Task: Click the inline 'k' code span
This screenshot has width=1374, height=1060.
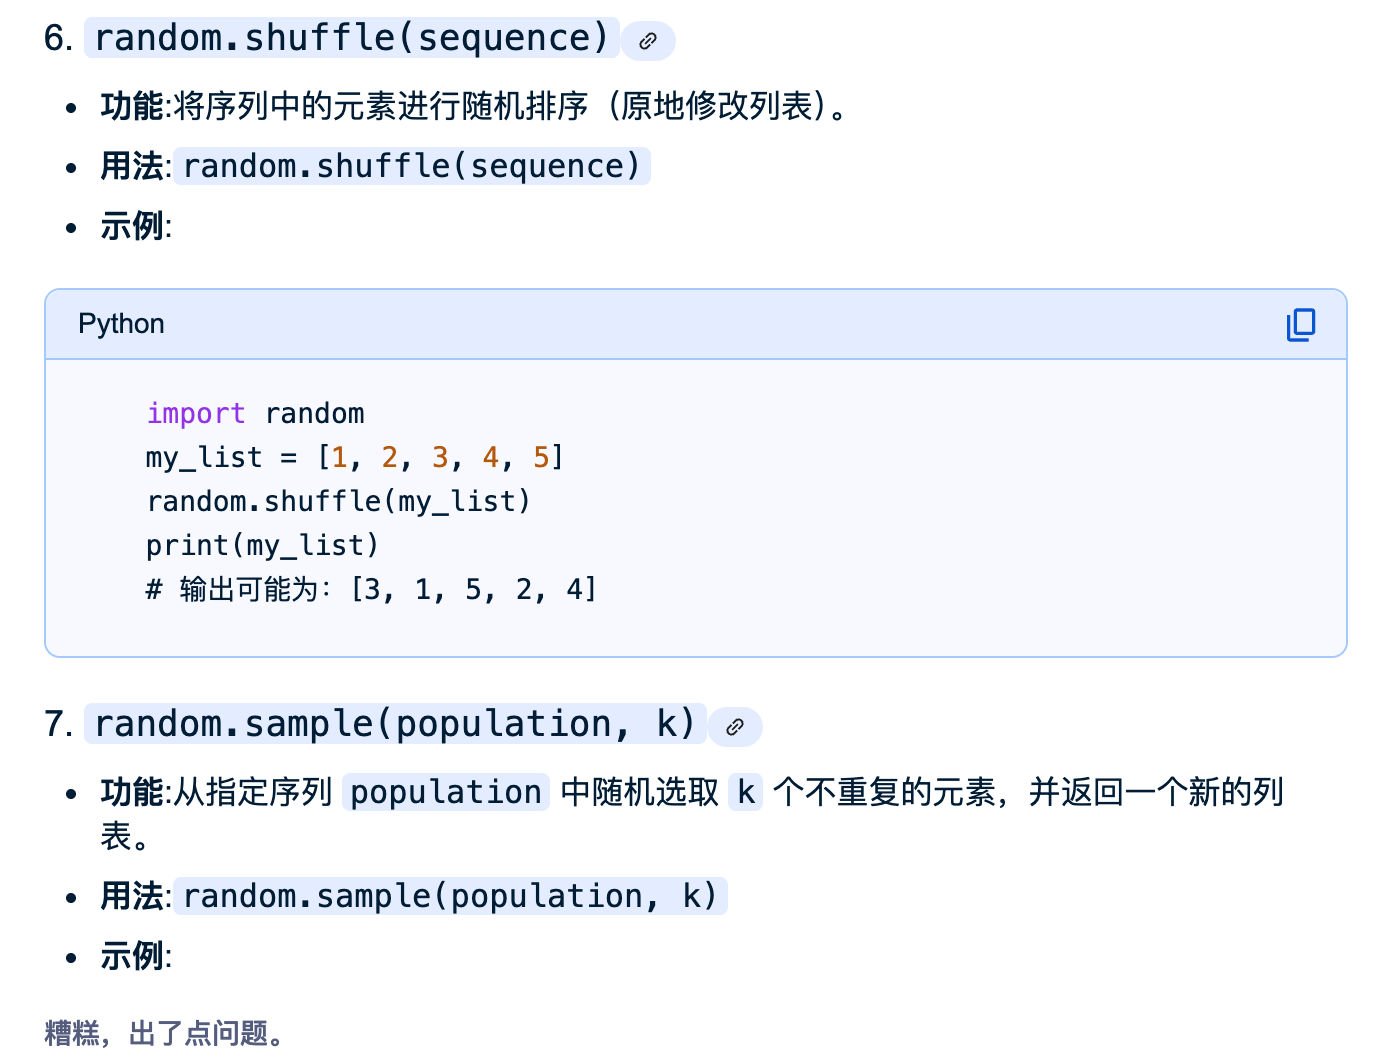Action: click(746, 792)
